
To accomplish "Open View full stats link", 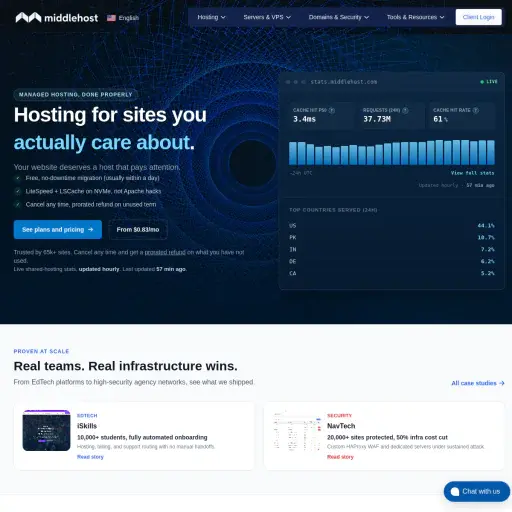I will (472, 173).
